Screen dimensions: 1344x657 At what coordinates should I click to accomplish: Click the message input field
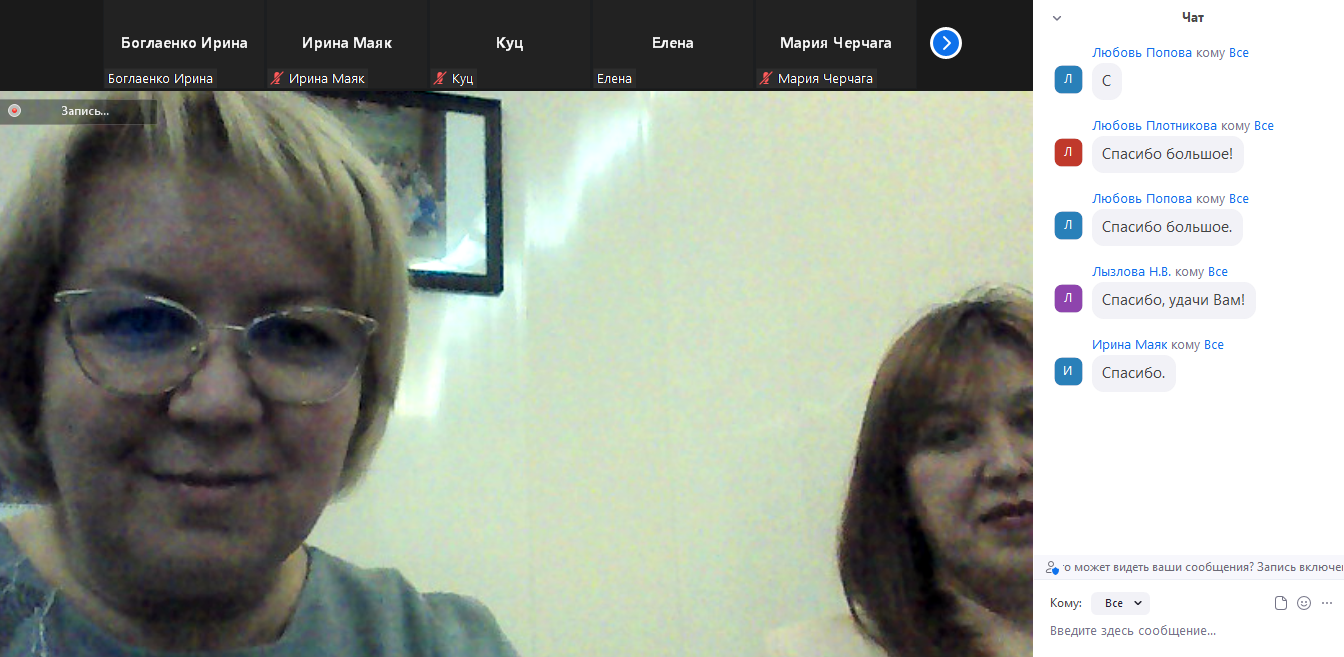click(x=1189, y=631)
